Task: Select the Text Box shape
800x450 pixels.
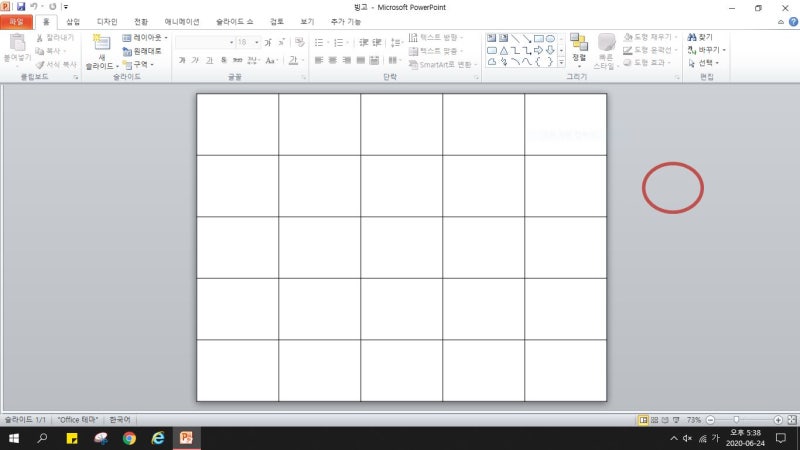Action: [x=491, y=39]
